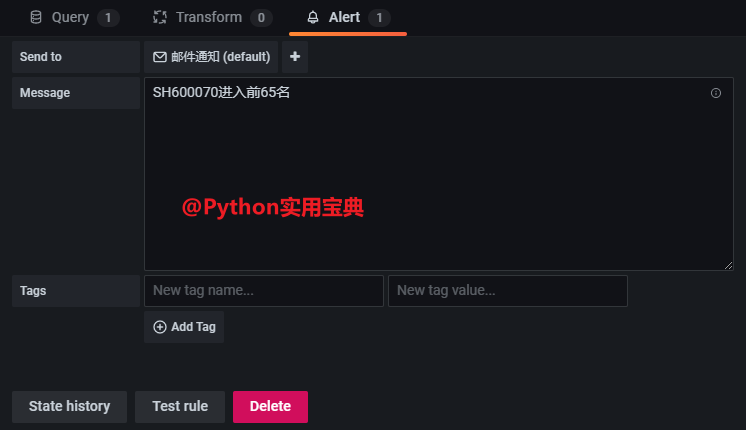Screen dimensions: 746x430
Task: Delete the alert with the red button
Action: click(x=270, y=406)
